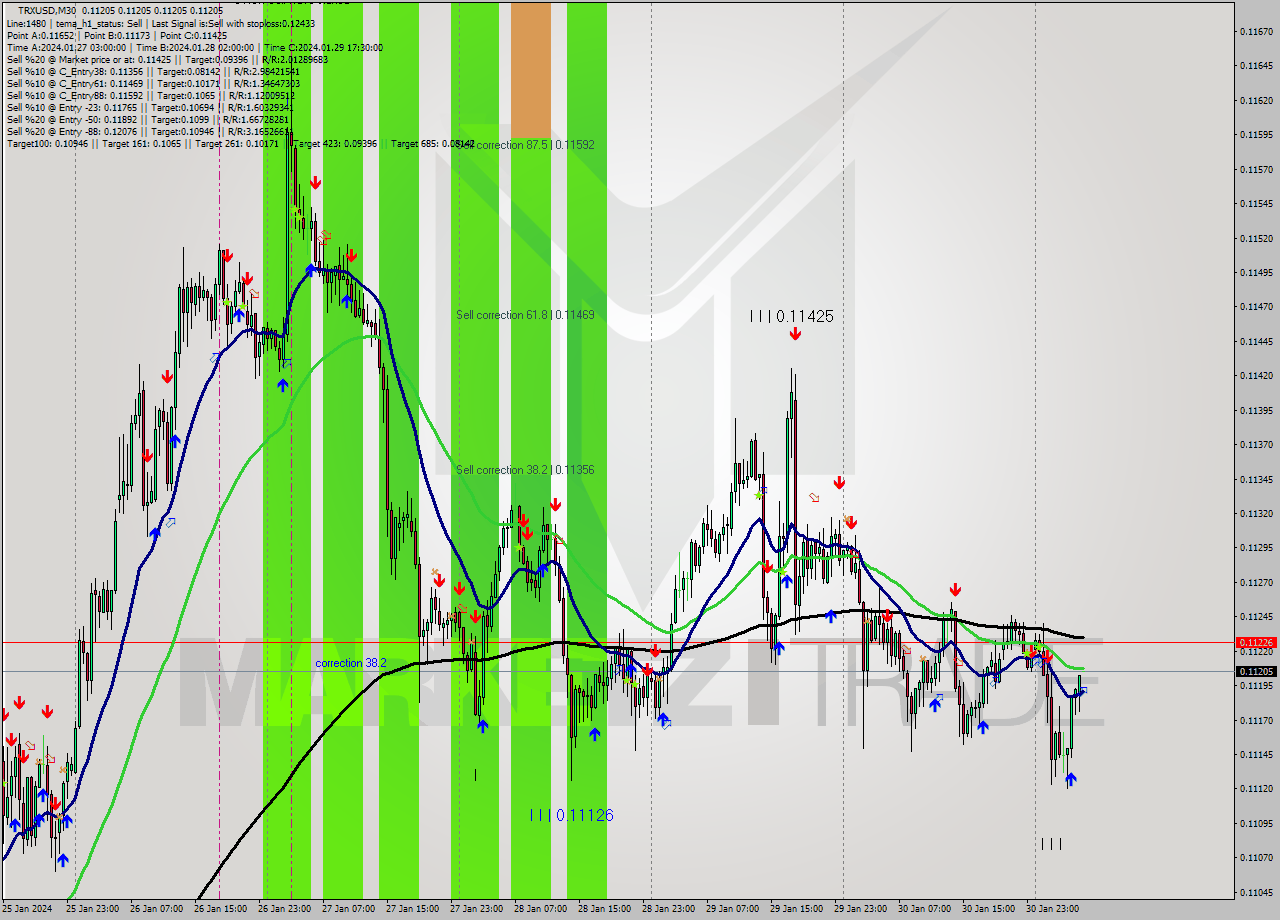Click 'Sell correction 61.8 | 0.11469' label
Image resolution: width=1280 pixels, height=920 pixels.
(525, 315)
